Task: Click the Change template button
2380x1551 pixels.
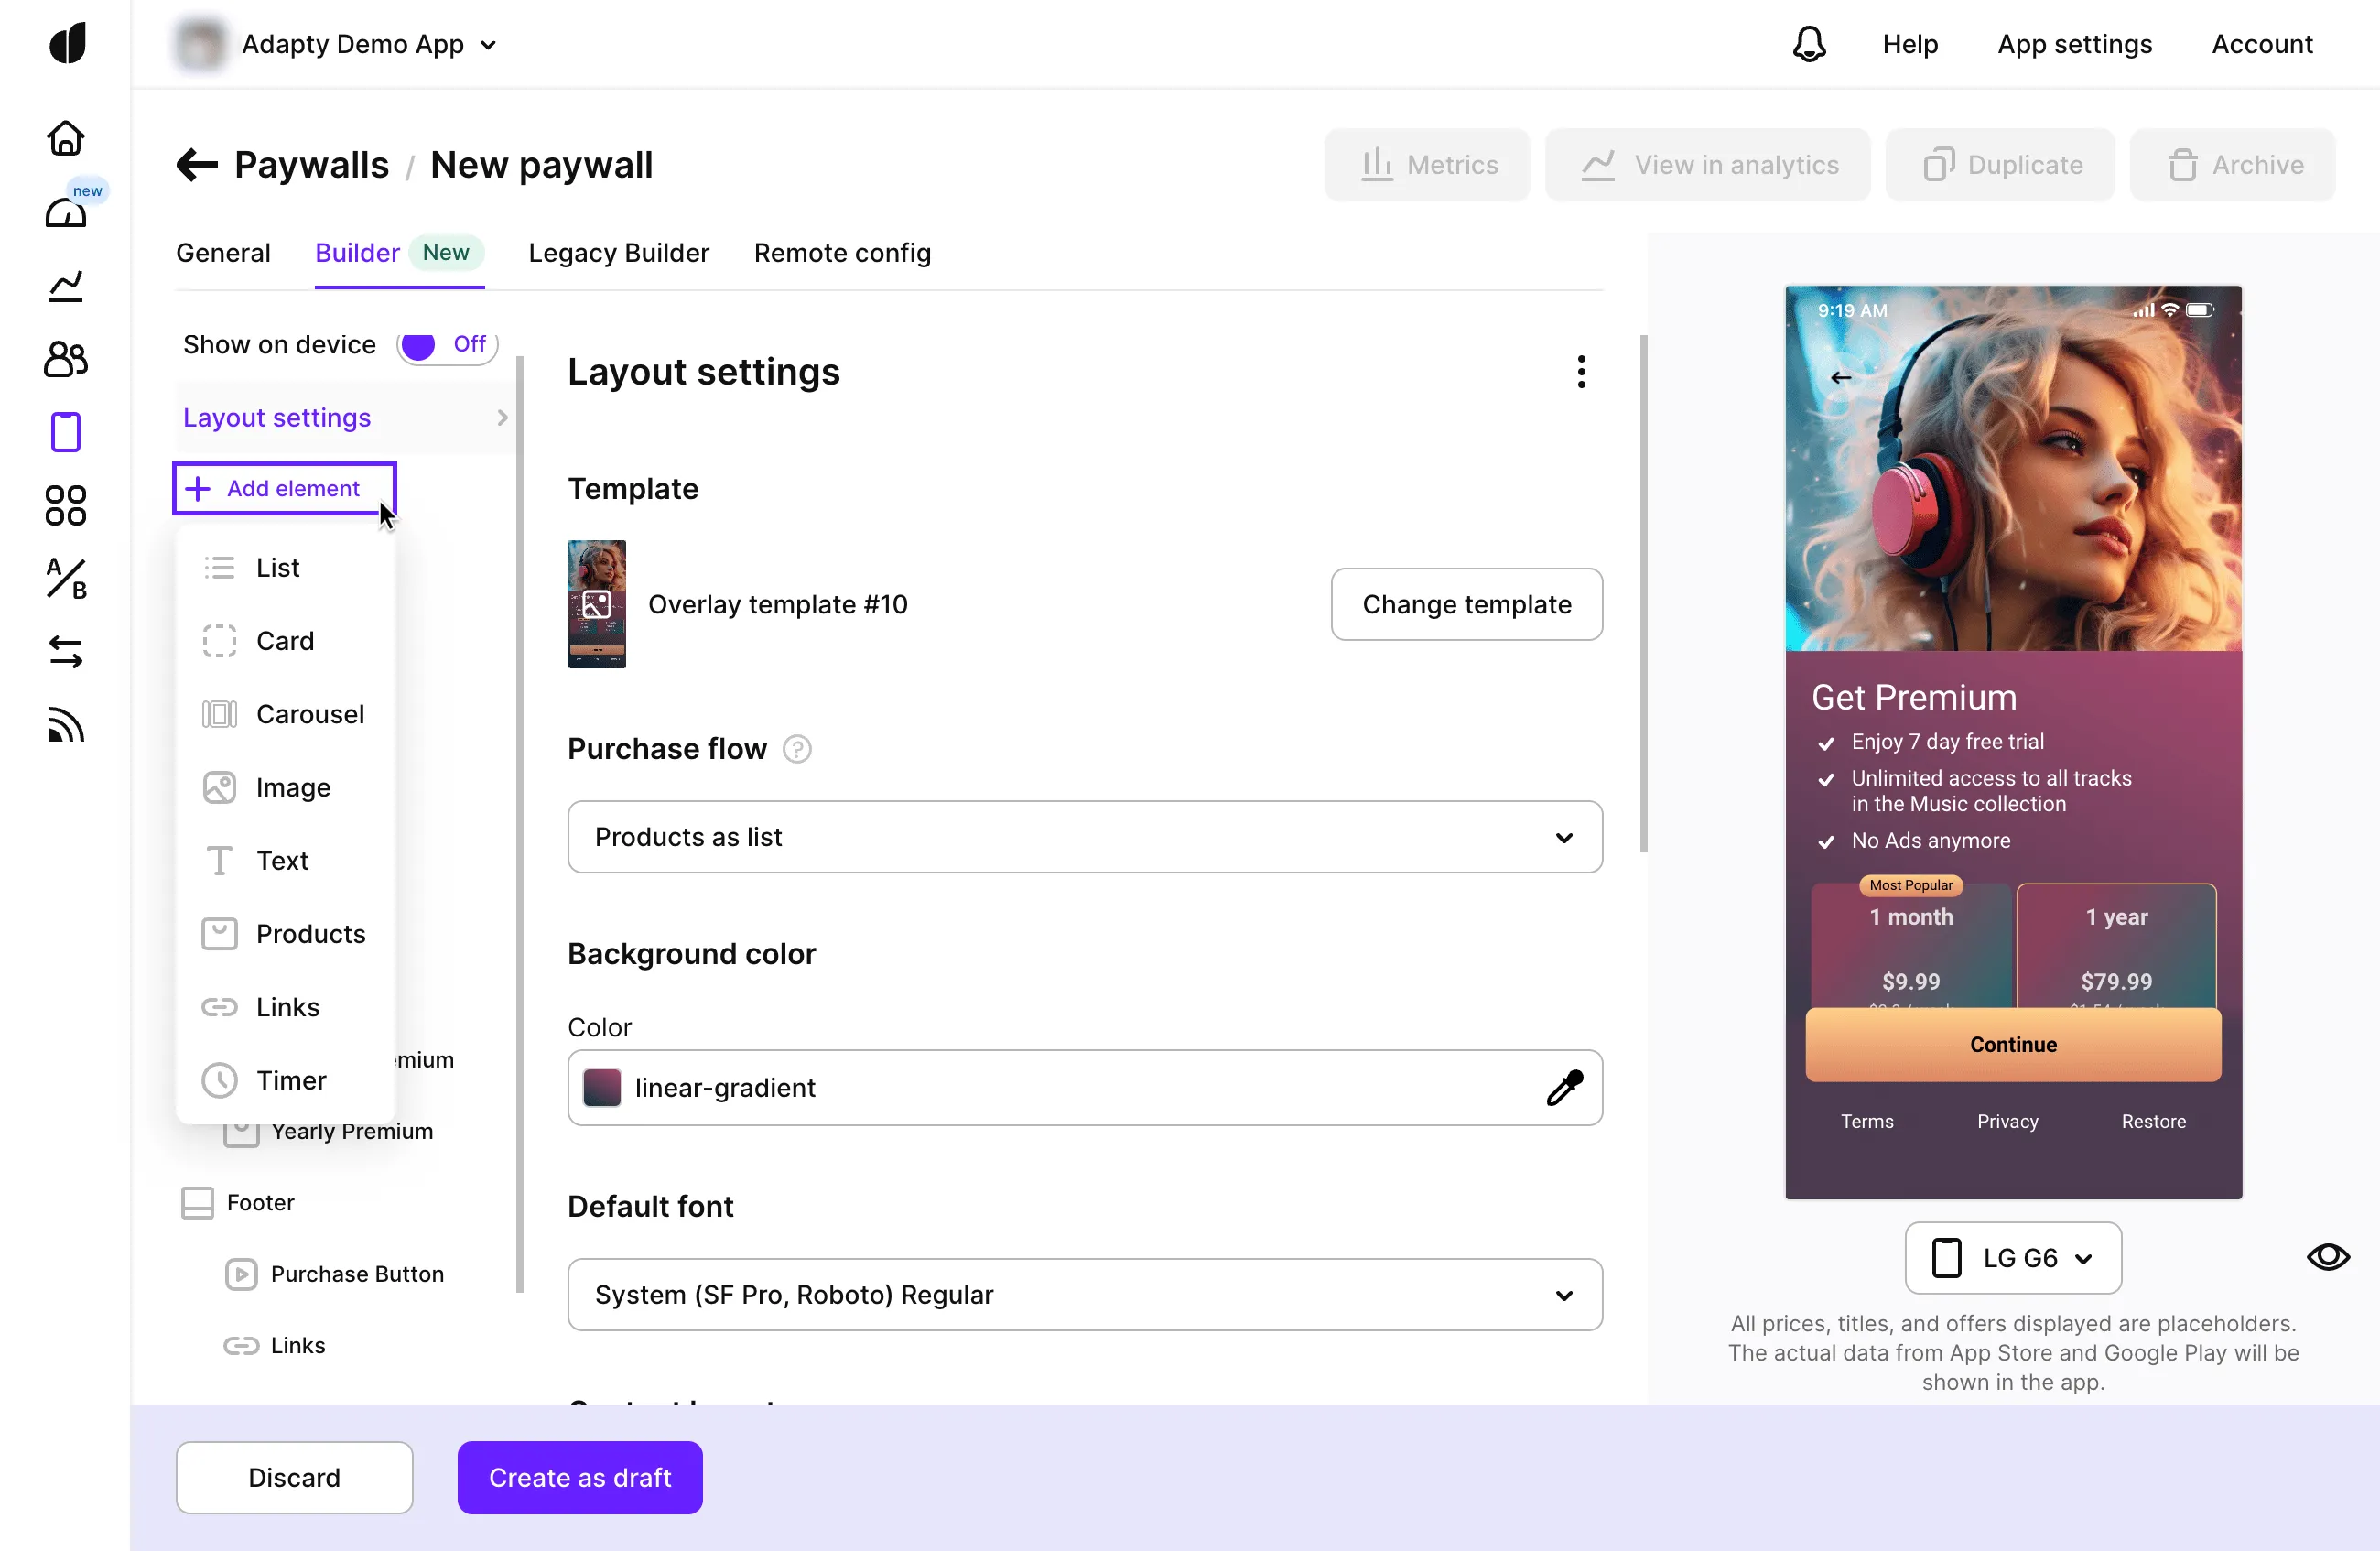Action: (x=1466, y=604)
